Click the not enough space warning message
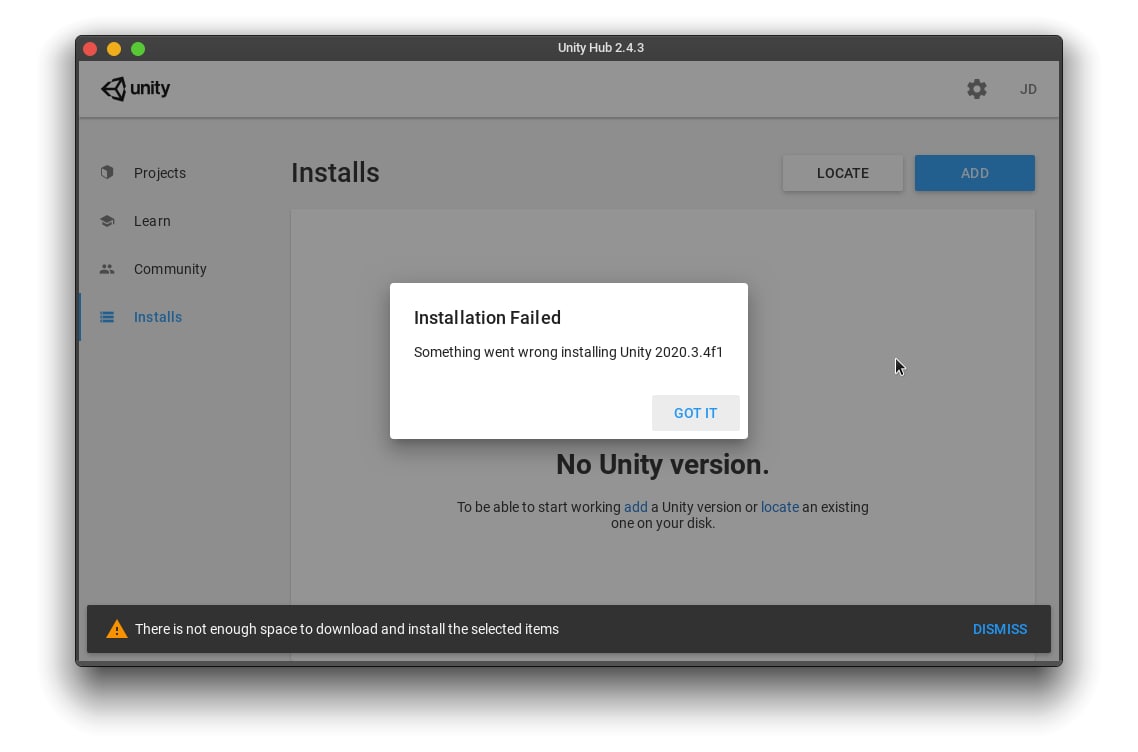This screenshot has width=1138, height=752. [347, 629]
